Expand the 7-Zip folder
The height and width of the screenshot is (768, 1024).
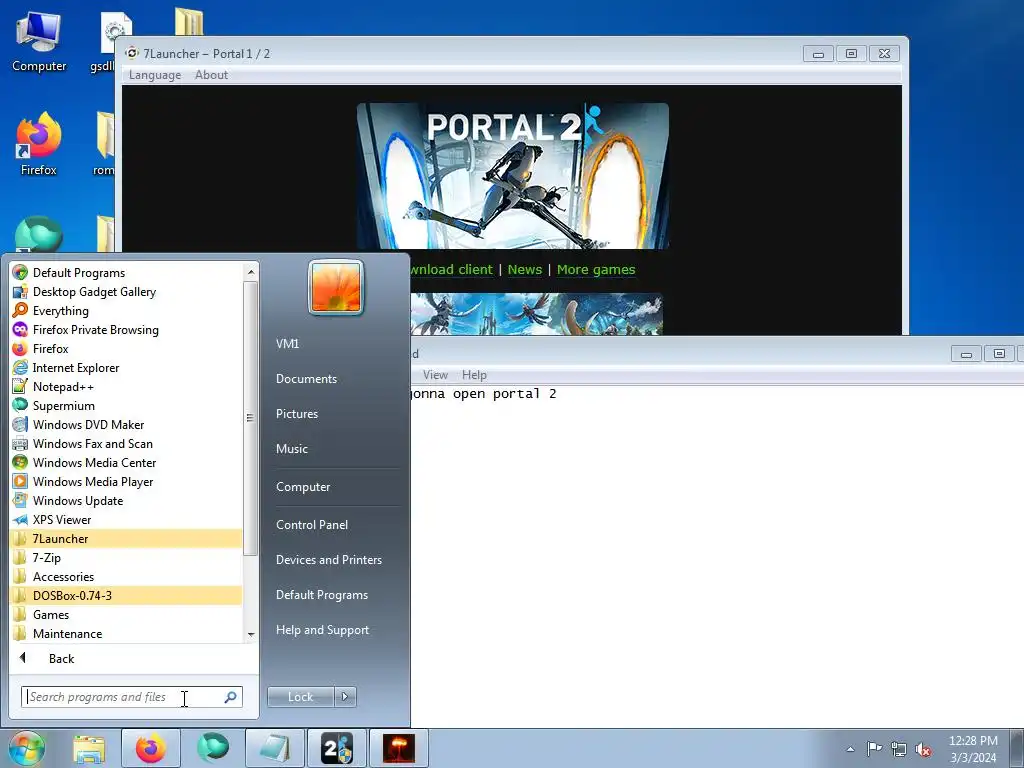(127, 558)
